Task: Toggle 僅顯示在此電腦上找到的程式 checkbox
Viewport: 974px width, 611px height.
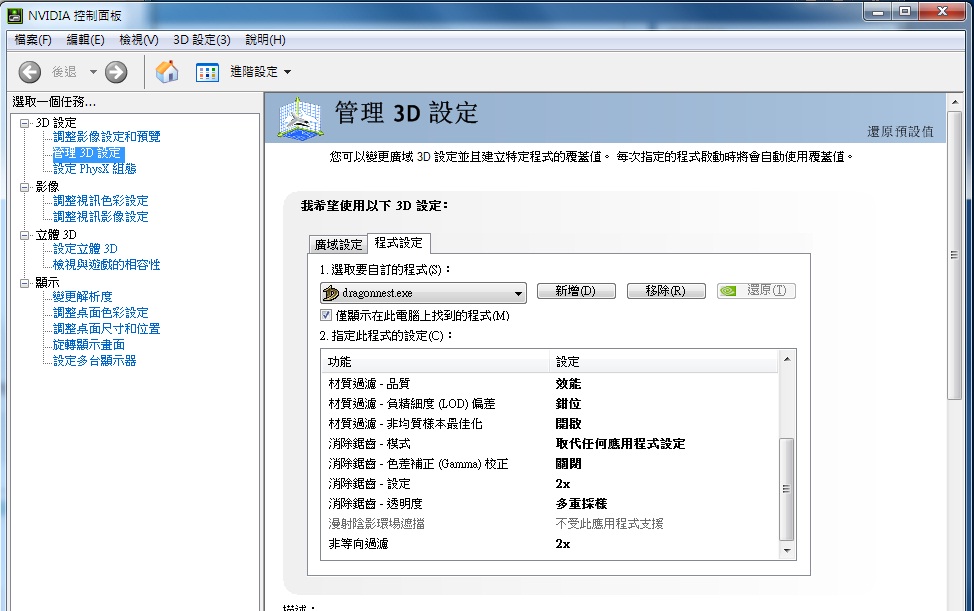Action: 326,316
